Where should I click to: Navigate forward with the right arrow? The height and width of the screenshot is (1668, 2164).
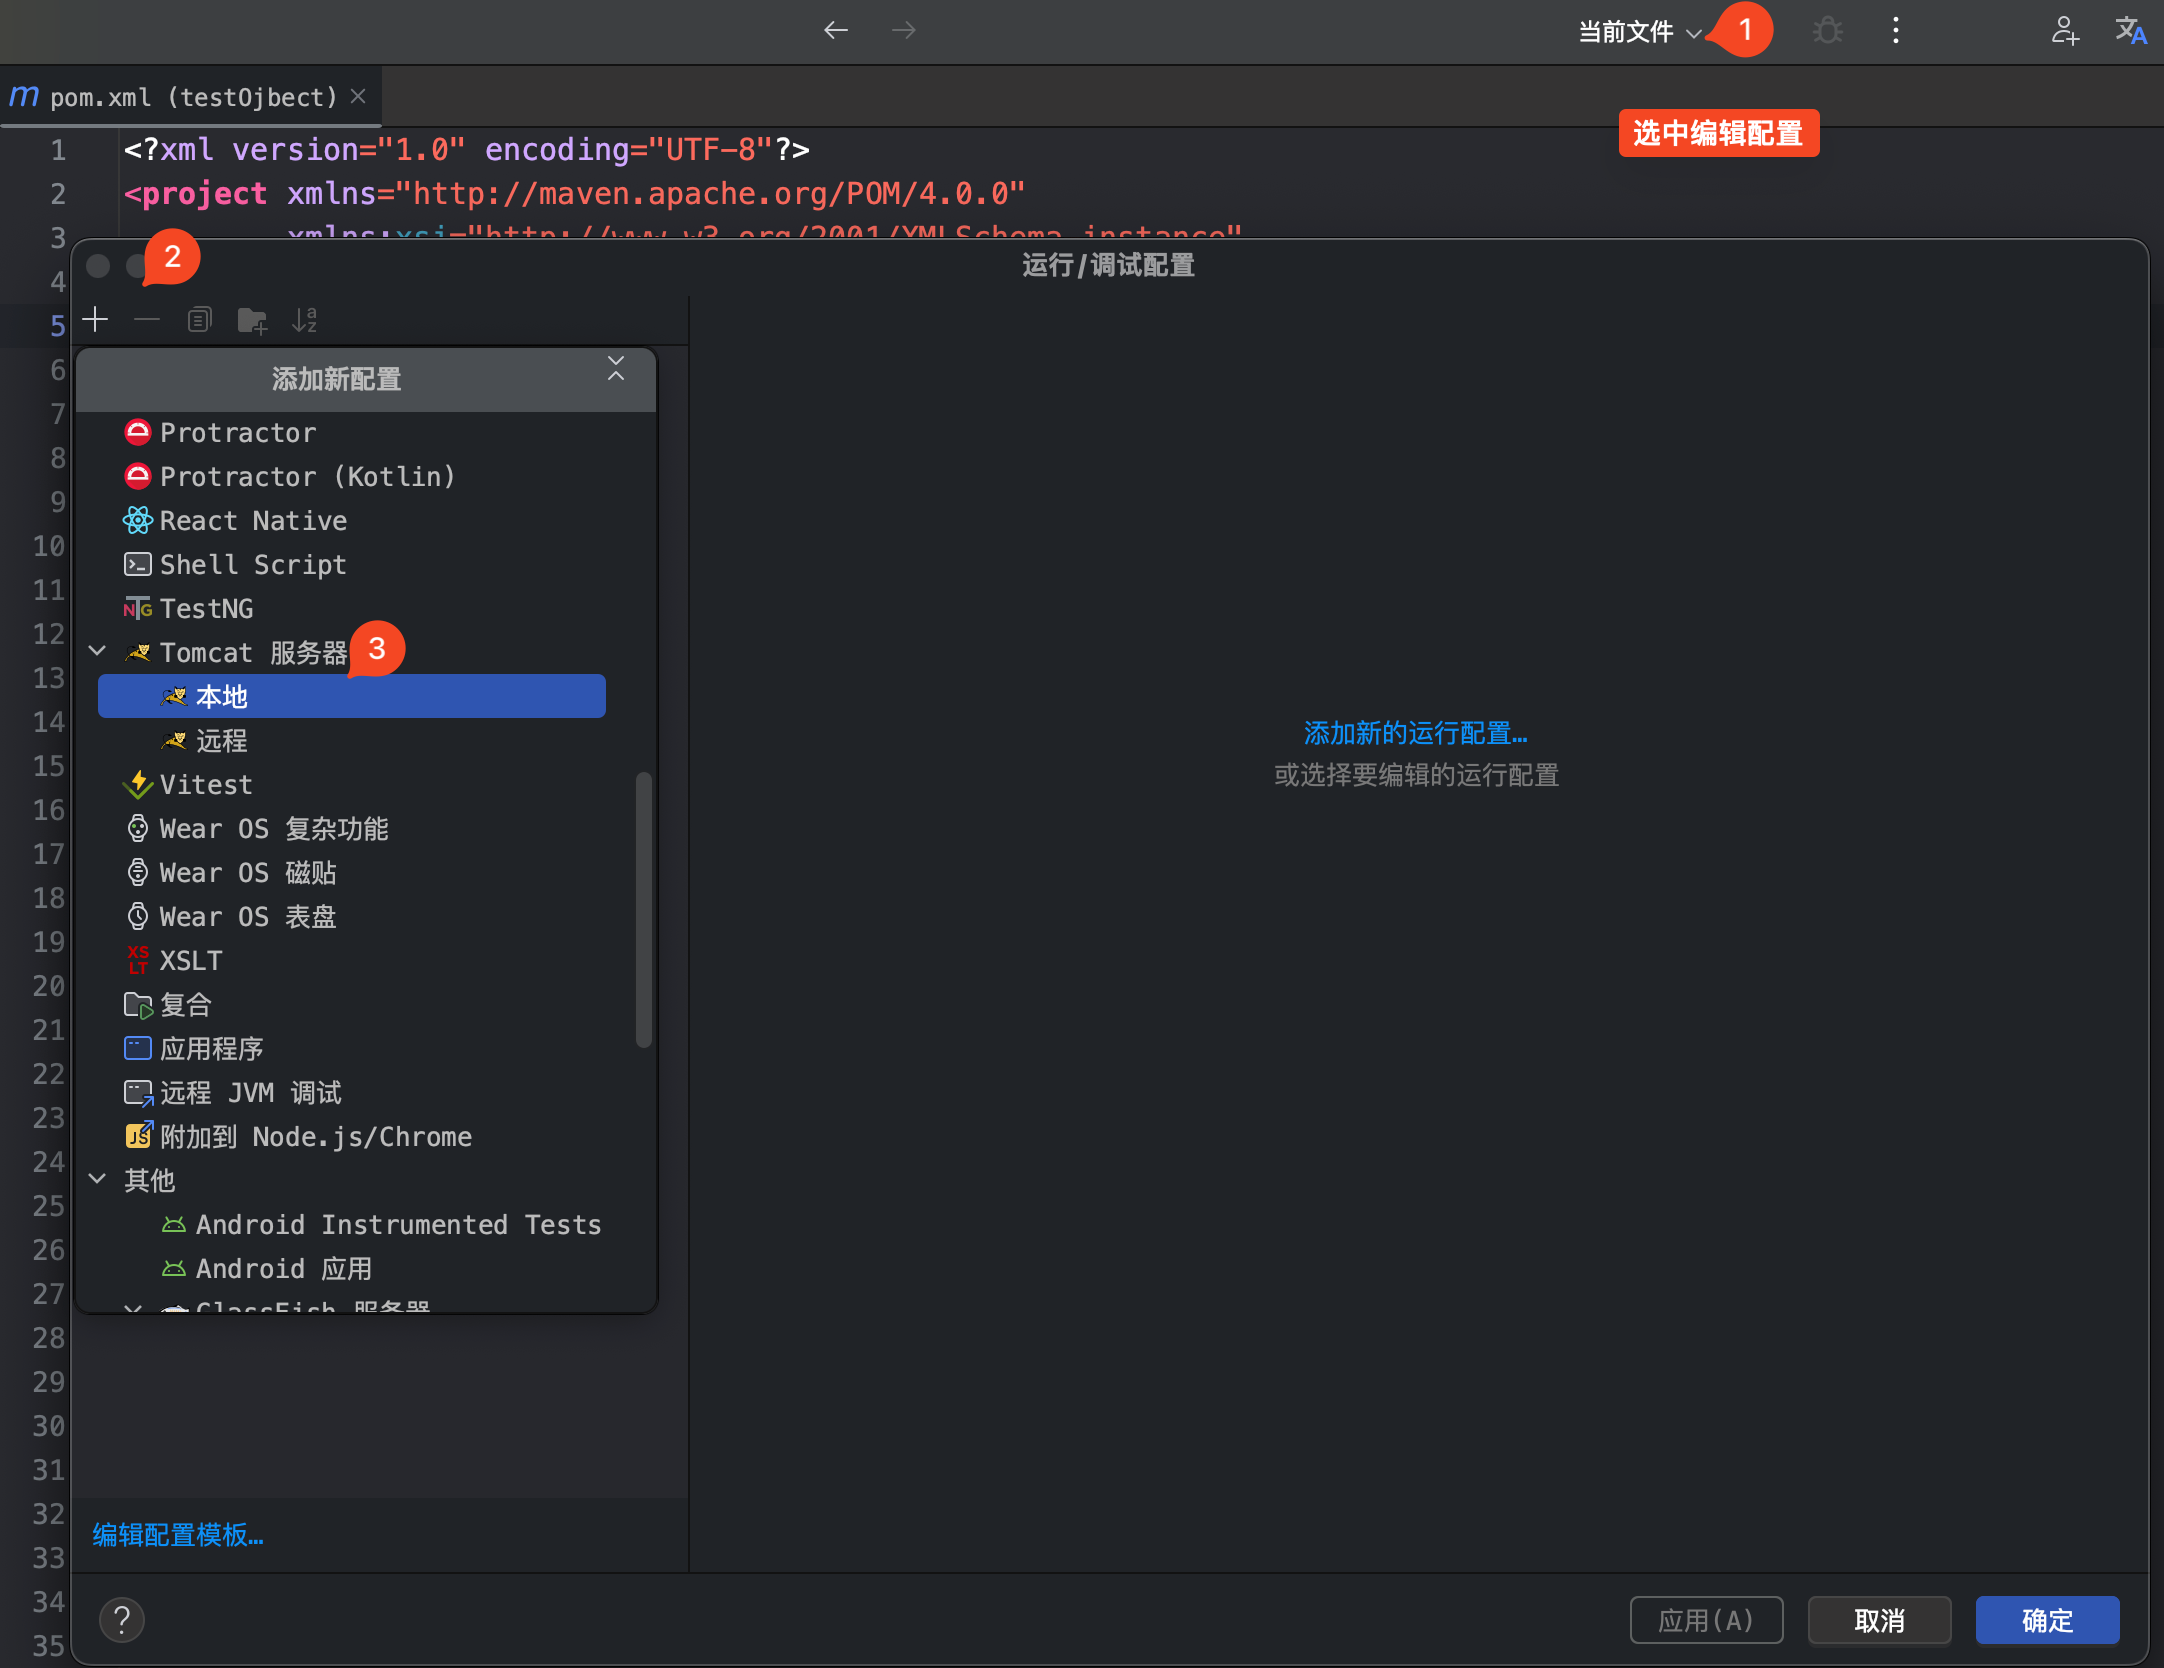[903, 31]
